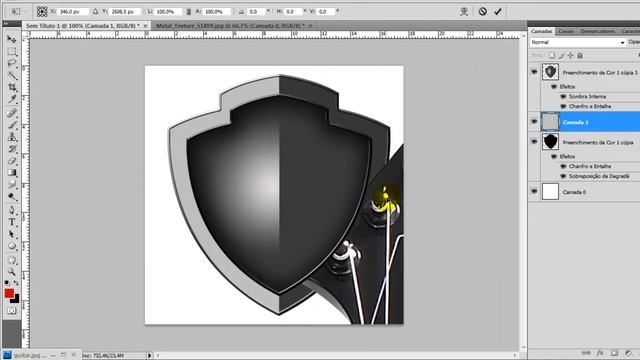This screenshot has height=360, width=640.
Task: Select the Dodge tool
Action: coord(12,197)
